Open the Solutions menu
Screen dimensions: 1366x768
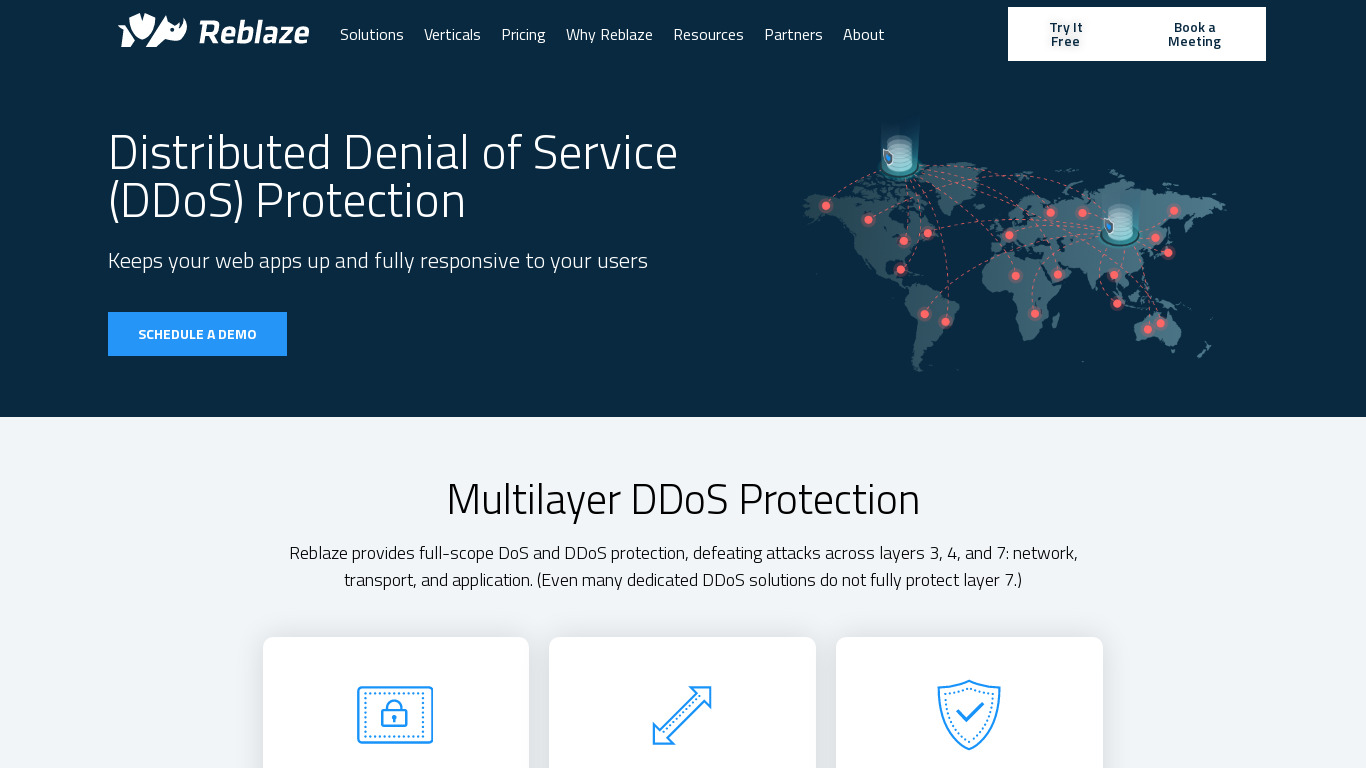(372, 35)
